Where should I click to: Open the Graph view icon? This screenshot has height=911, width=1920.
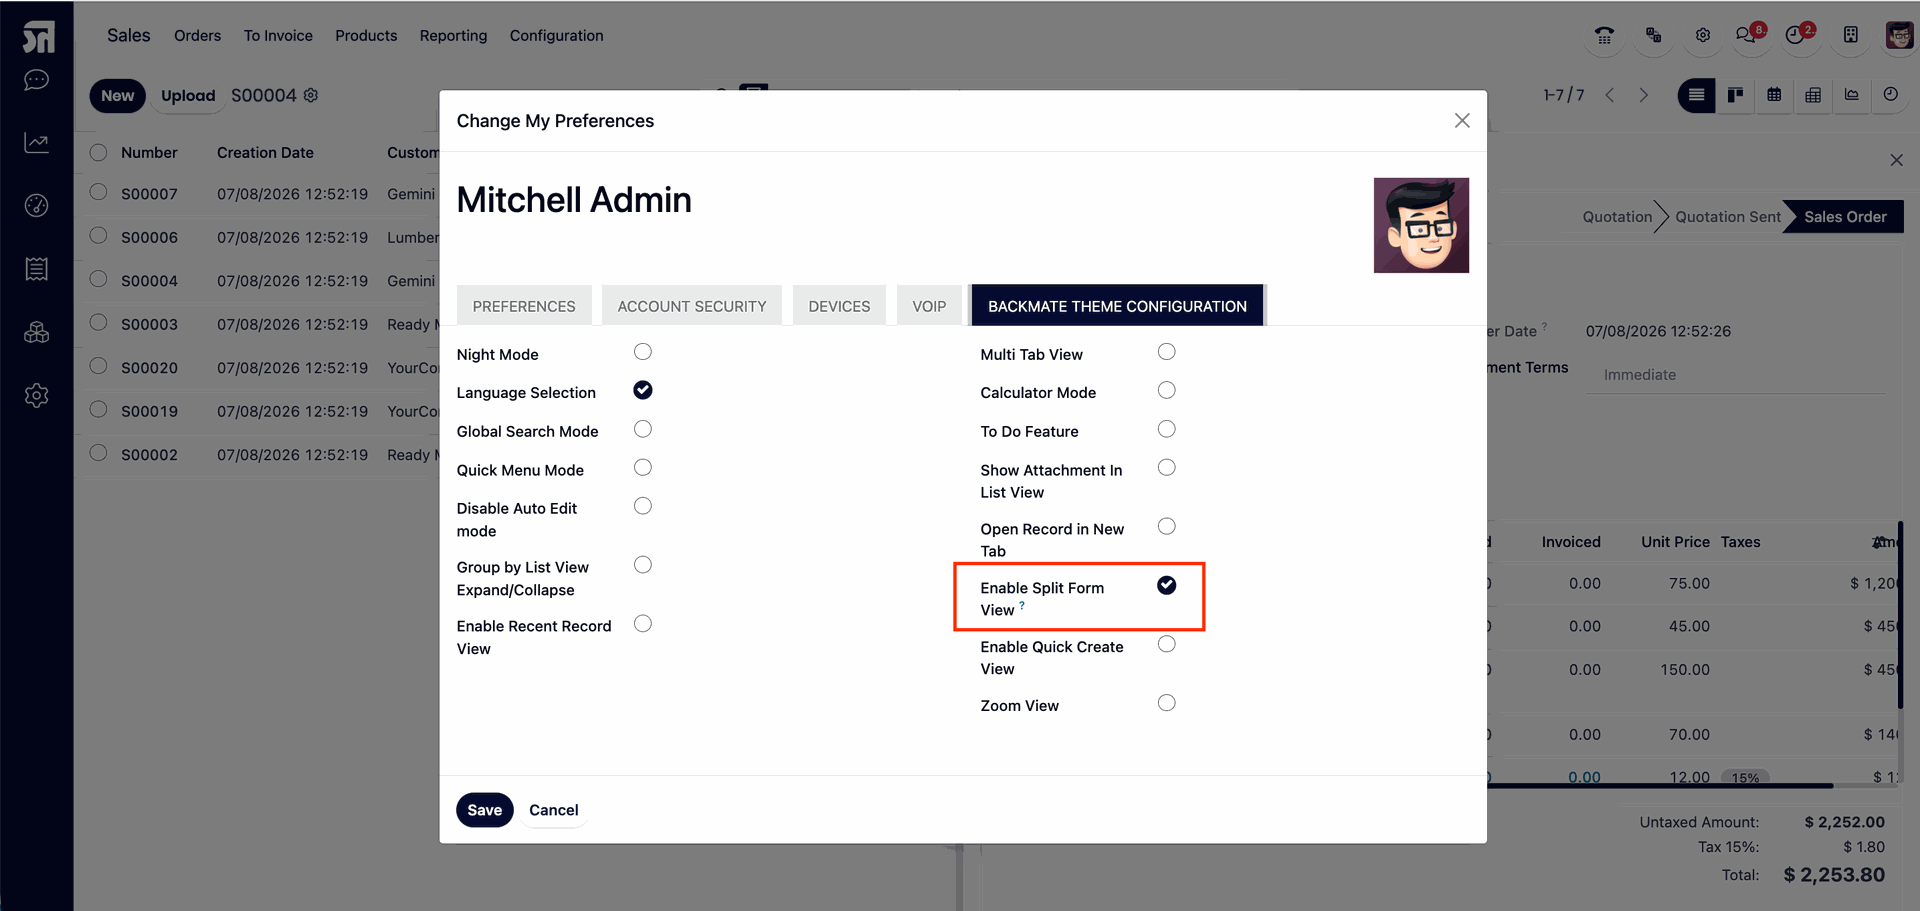coord(1852,95)
